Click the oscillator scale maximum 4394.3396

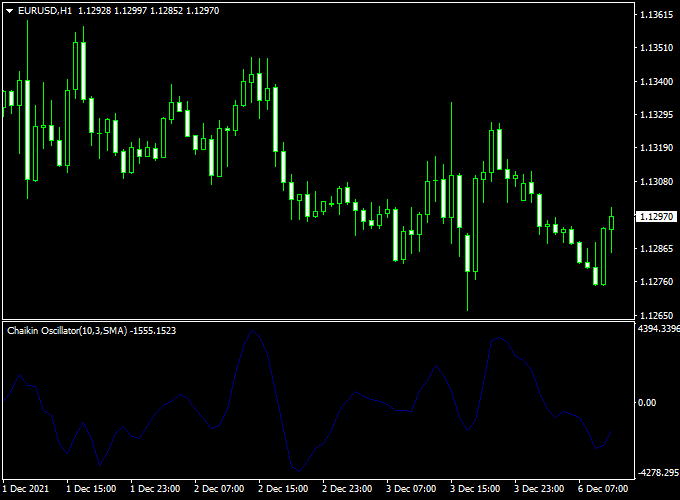[658, 329]
